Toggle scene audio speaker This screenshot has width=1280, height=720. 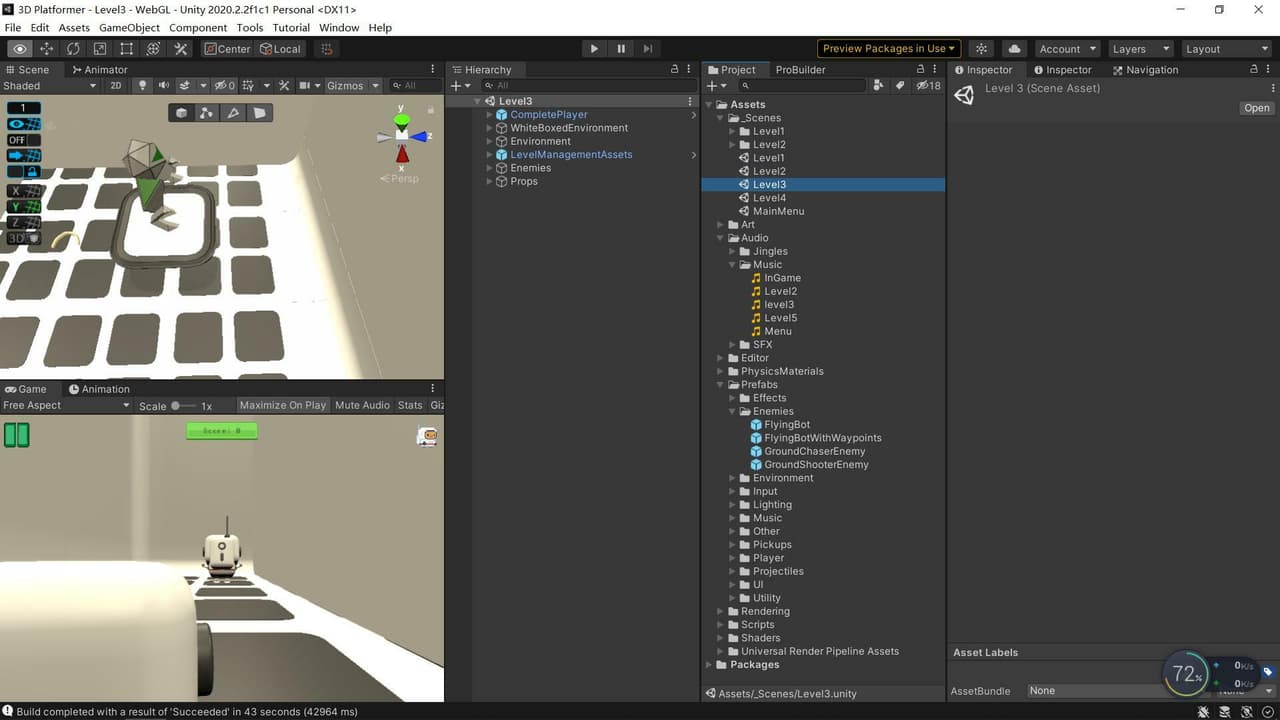click(163, 85)
